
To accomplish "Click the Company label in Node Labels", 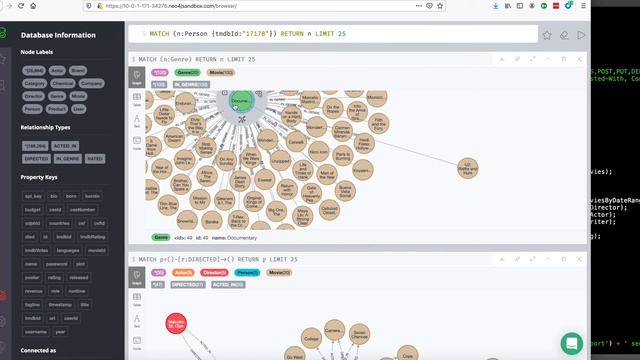I will coord(91,83).
